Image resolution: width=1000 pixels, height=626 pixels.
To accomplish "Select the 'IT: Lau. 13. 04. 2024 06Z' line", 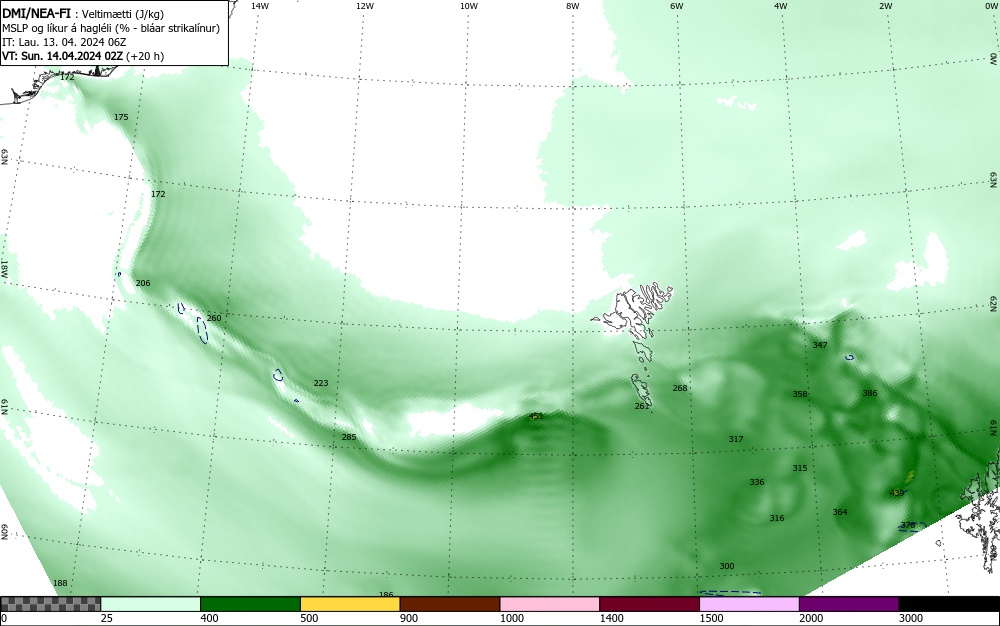I will [64, 42].
